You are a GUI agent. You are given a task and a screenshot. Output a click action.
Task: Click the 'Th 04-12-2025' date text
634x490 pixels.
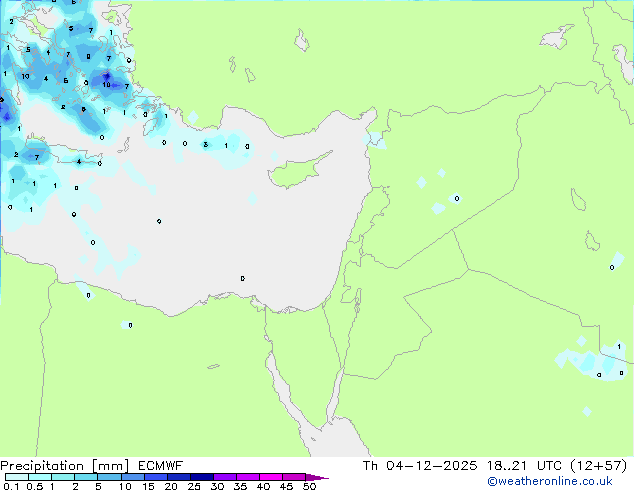(x=420, y=466)
